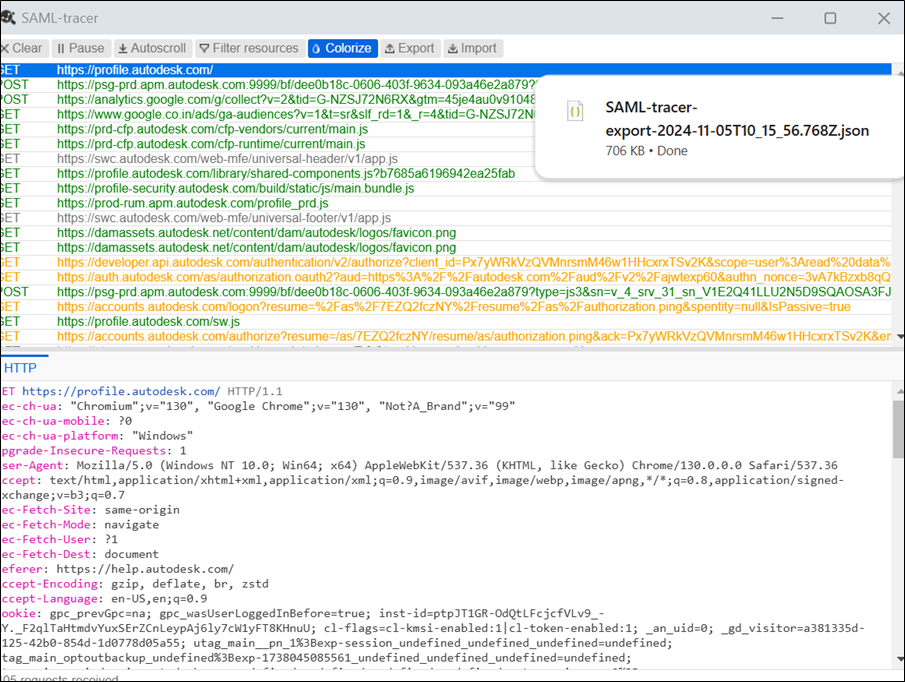
Task: Click the Export button
Action: tap(410, 48)
